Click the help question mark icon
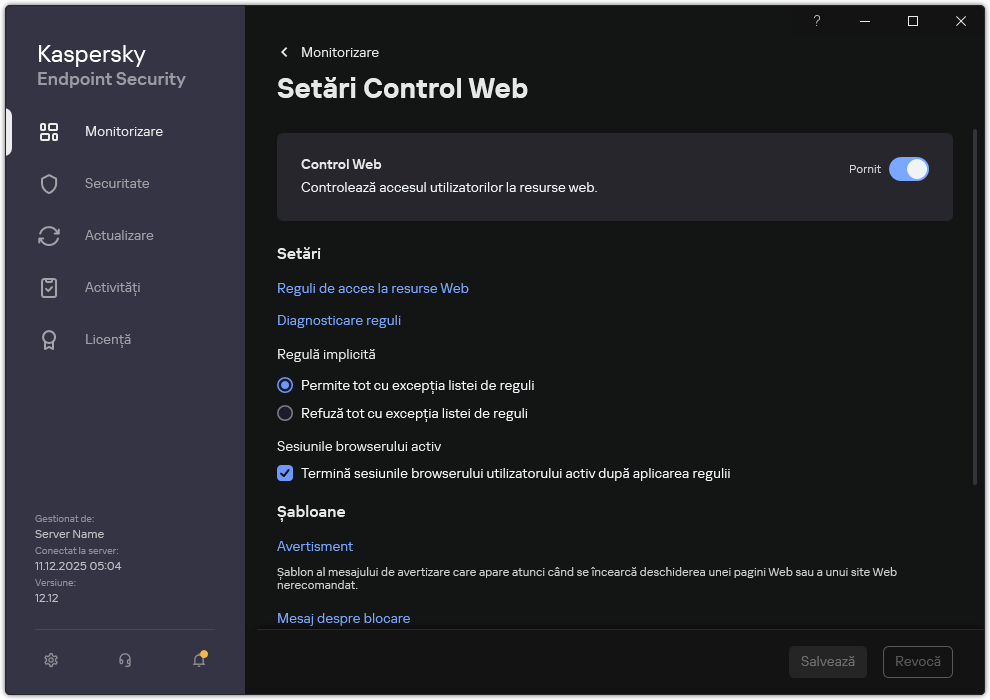Image resolution: width=990 pixels, height=700 pixels. point(816,21)
